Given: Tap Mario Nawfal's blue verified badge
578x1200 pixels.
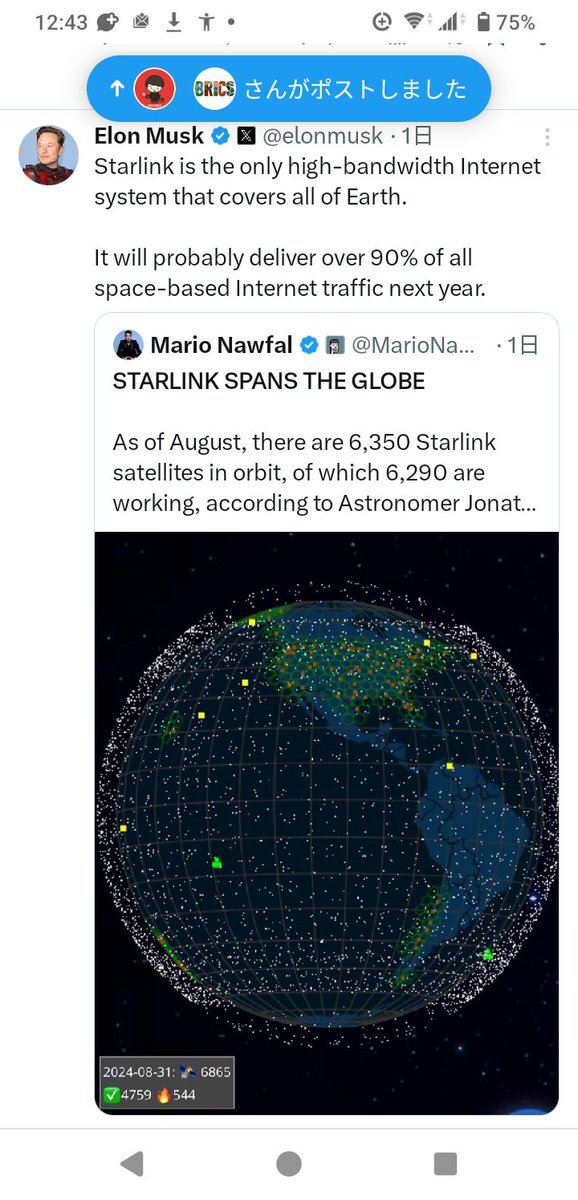Looking at the screenshot, I should tap(309, 345).
